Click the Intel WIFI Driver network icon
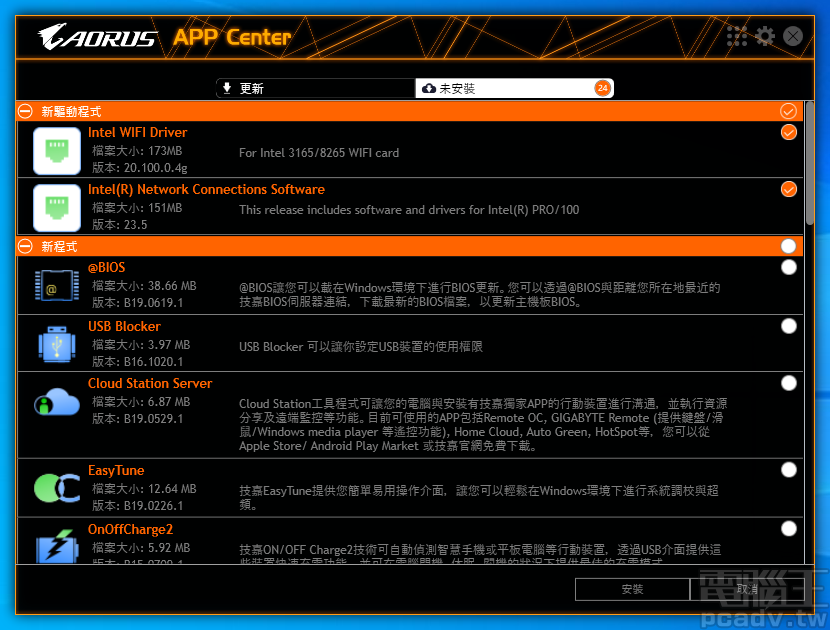 [56, 151]
